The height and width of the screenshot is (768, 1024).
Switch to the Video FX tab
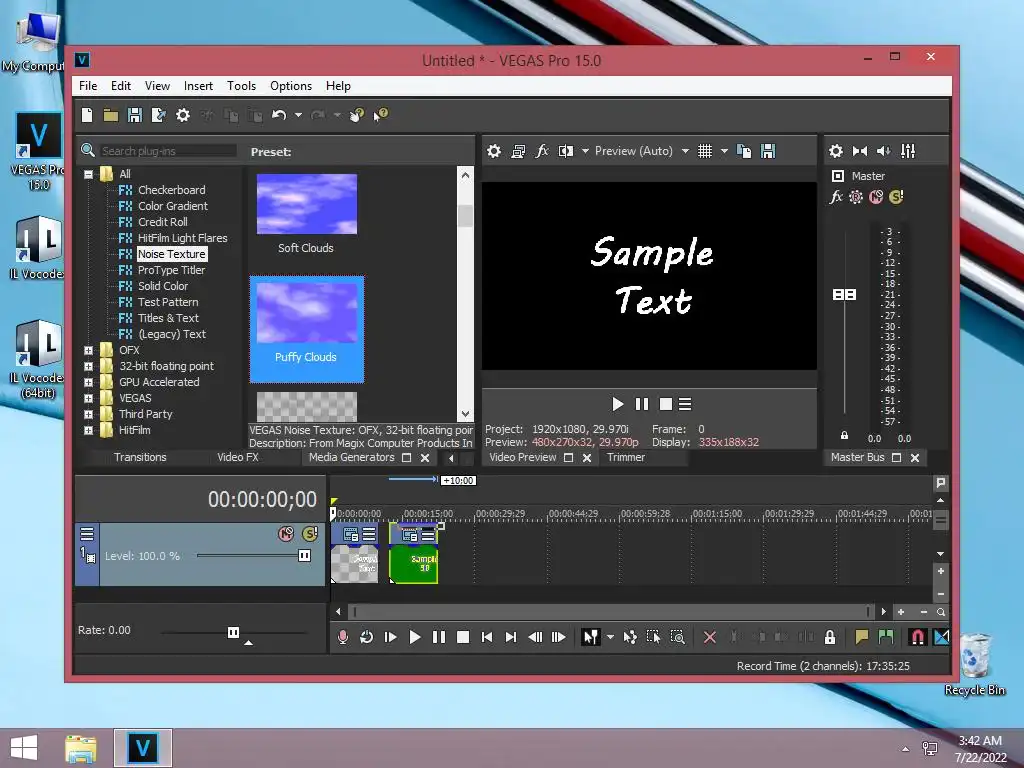pos(238,457)
